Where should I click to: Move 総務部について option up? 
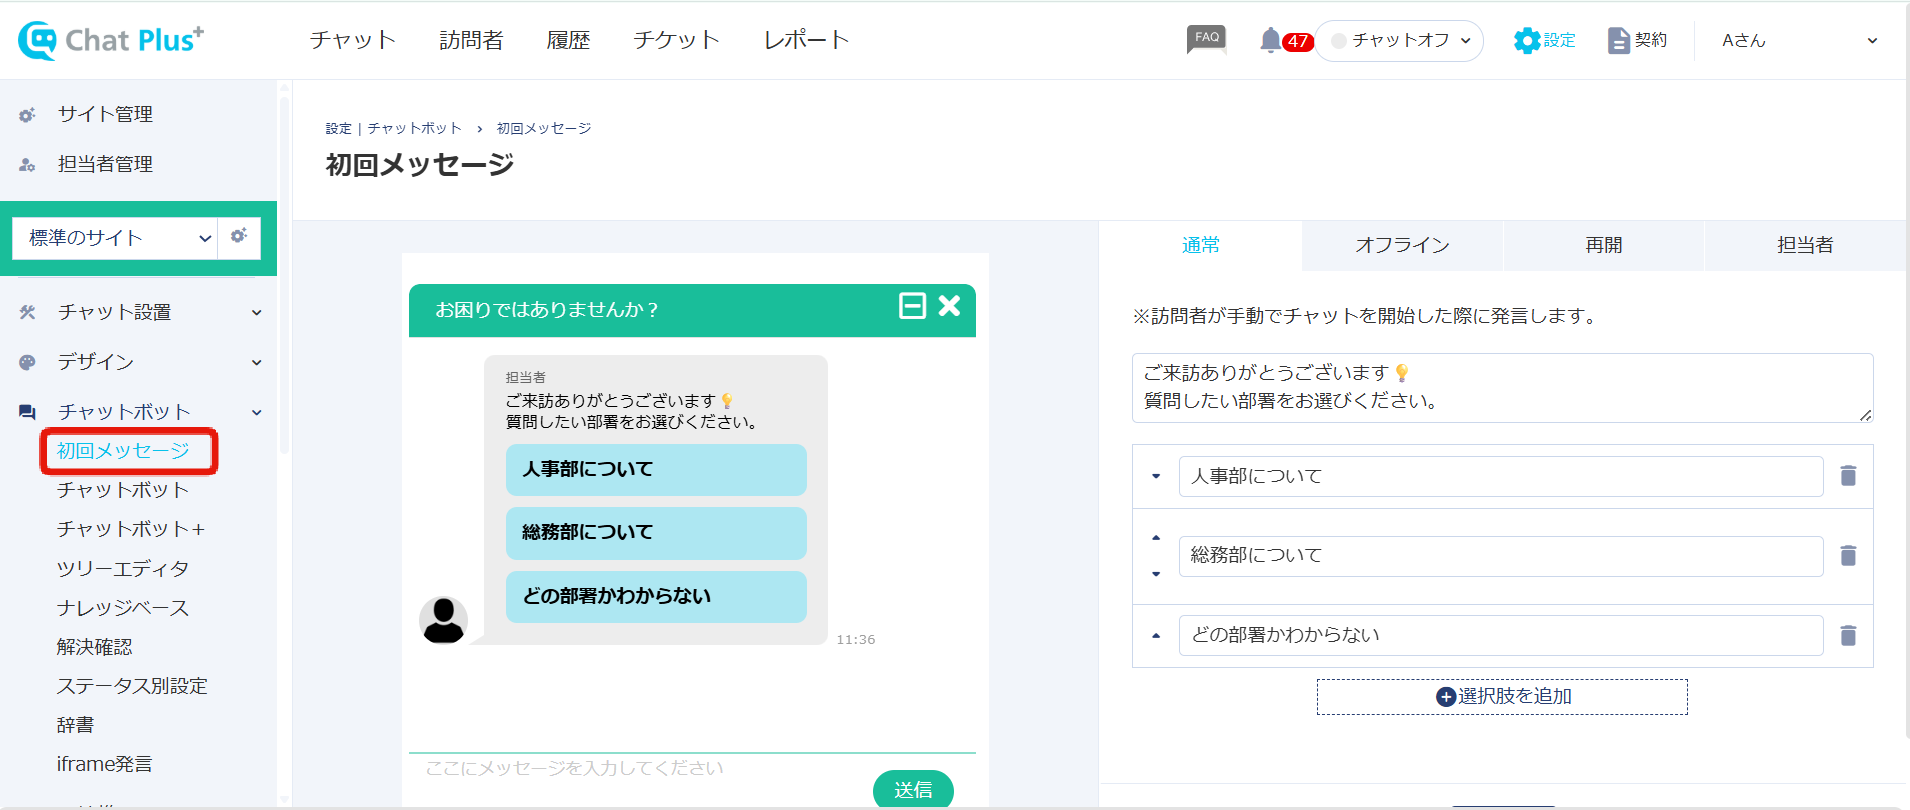pos(1156,538)
